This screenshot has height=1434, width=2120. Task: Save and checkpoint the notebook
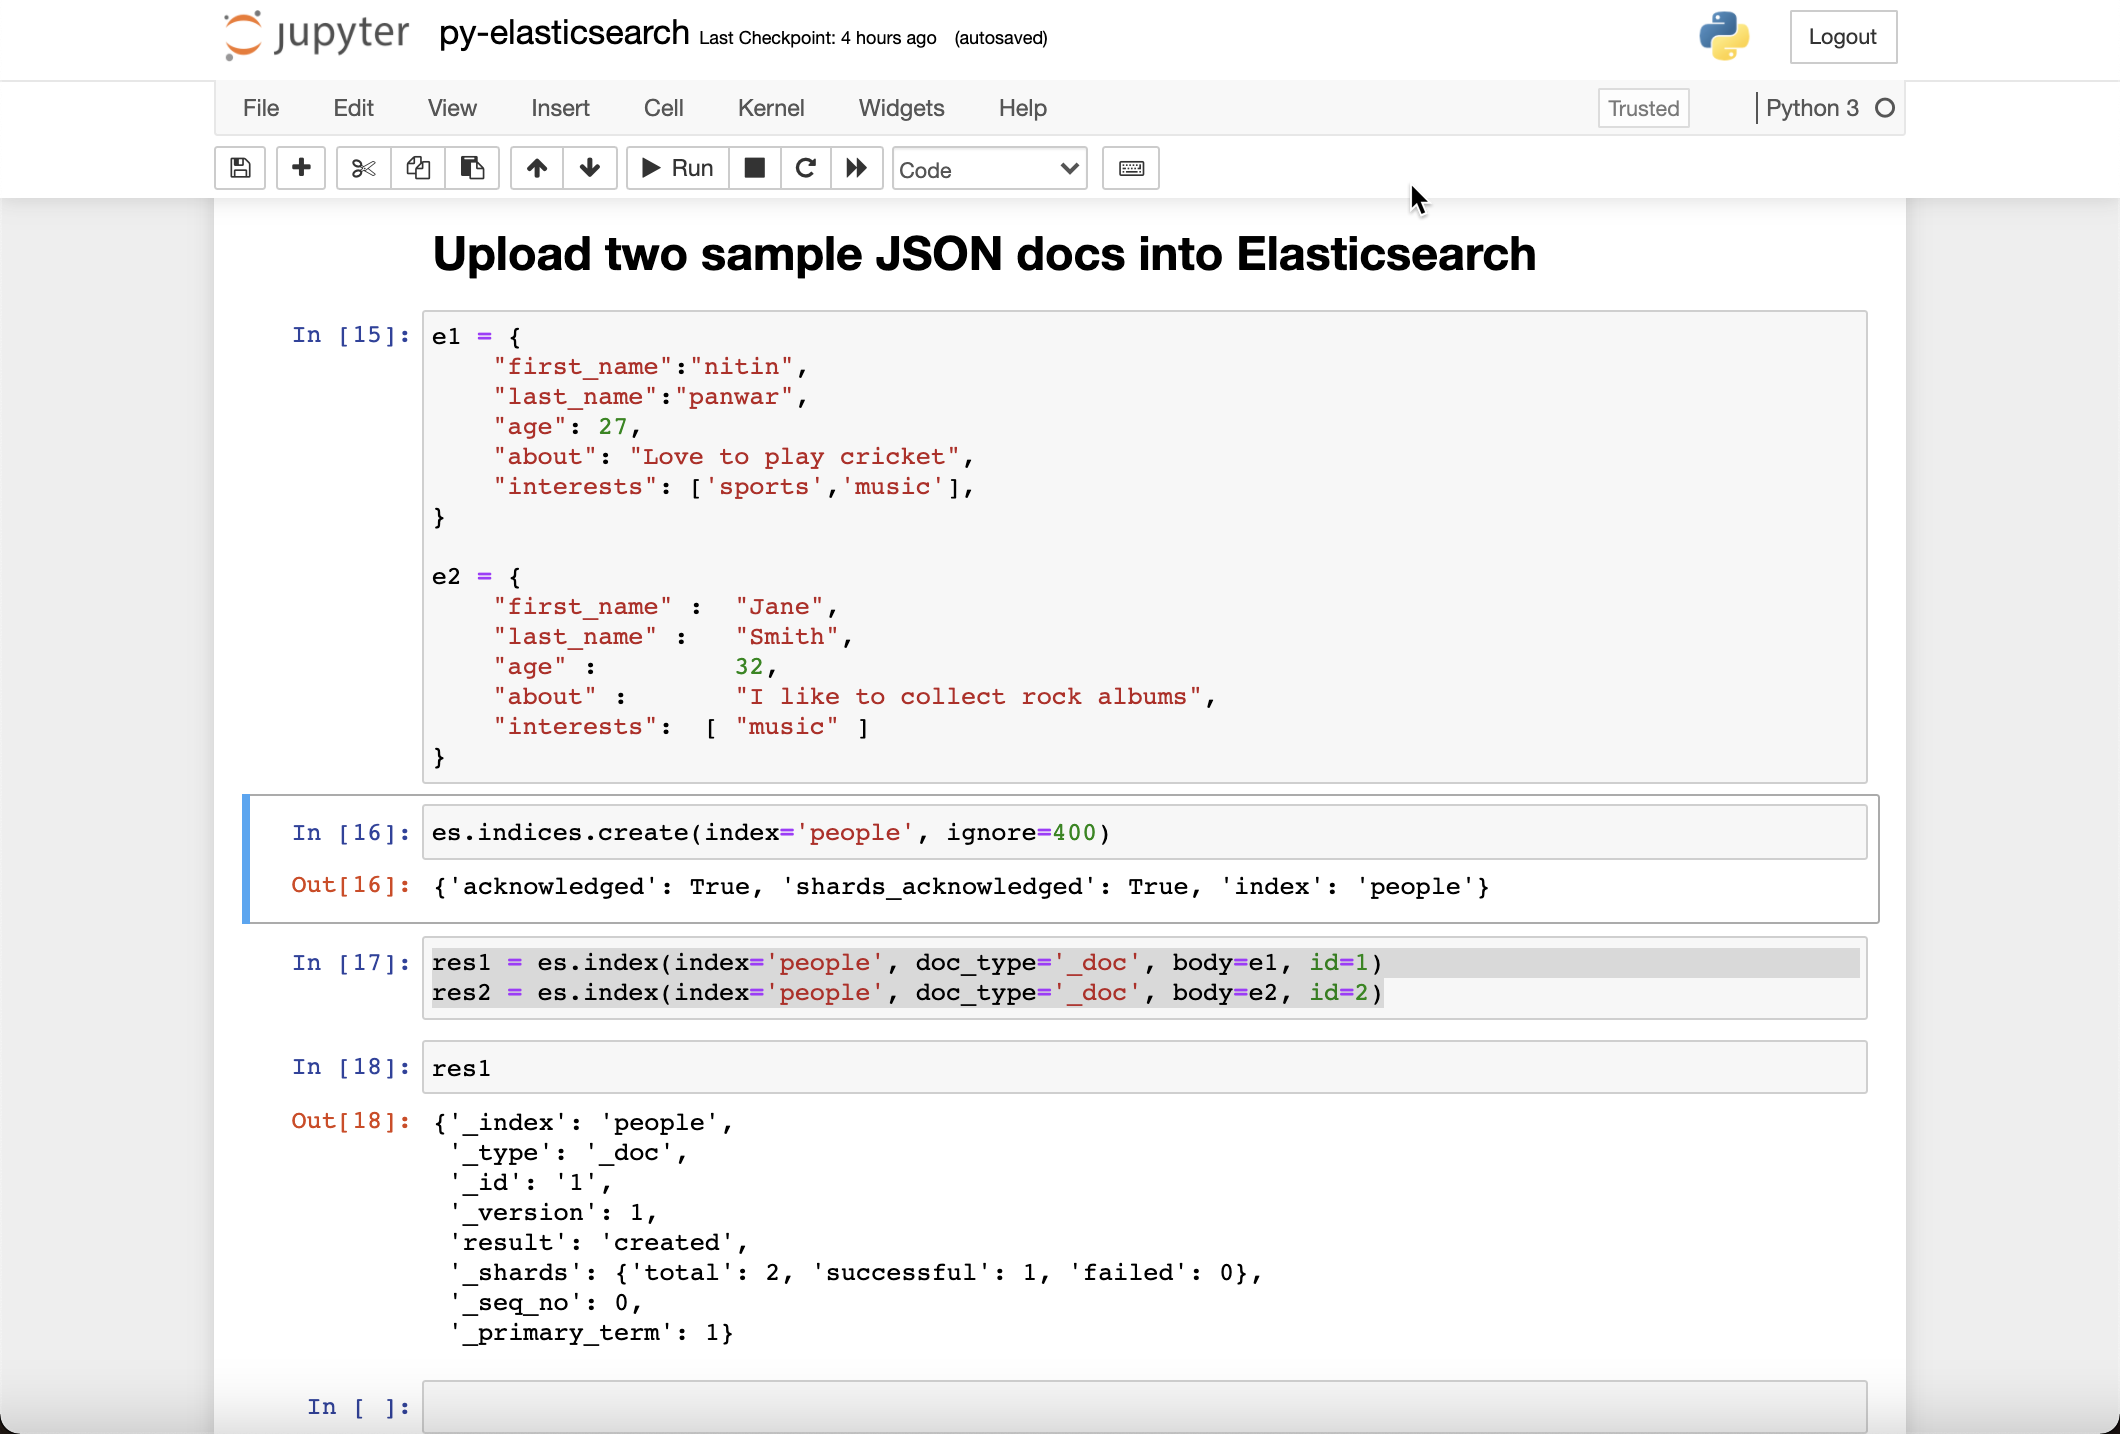239,168
